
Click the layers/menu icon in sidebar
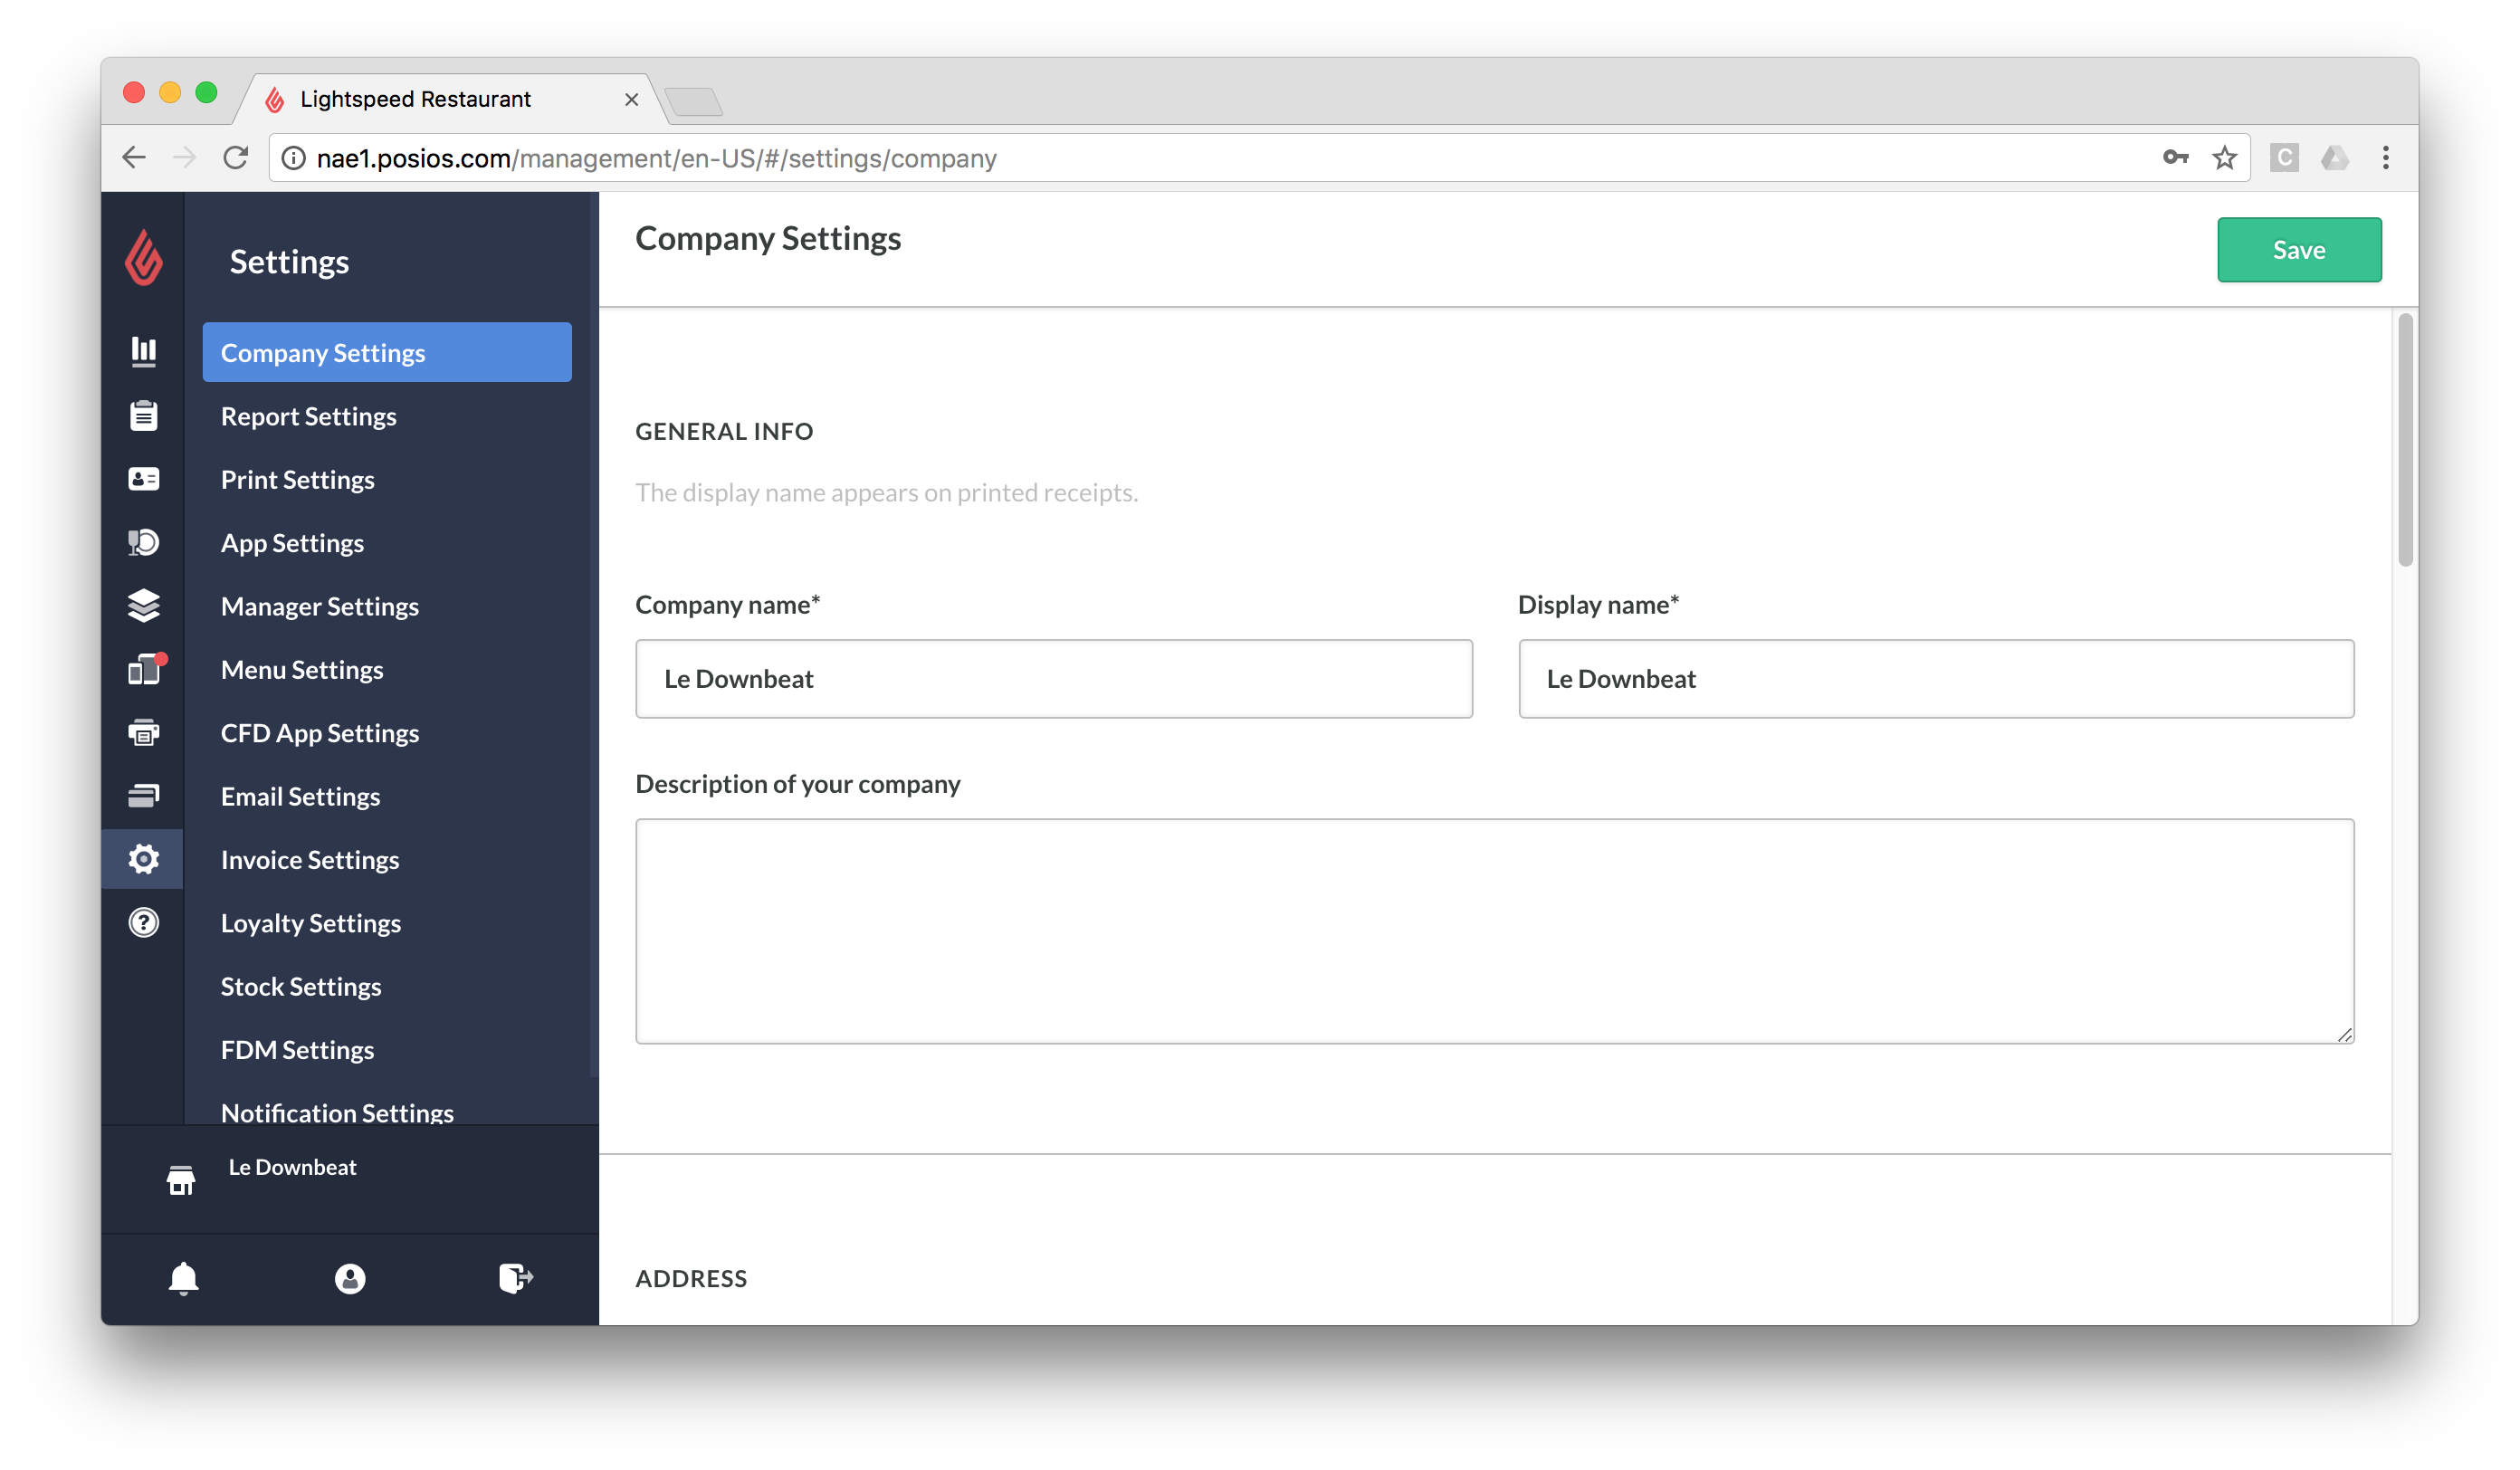coord(144,604)
